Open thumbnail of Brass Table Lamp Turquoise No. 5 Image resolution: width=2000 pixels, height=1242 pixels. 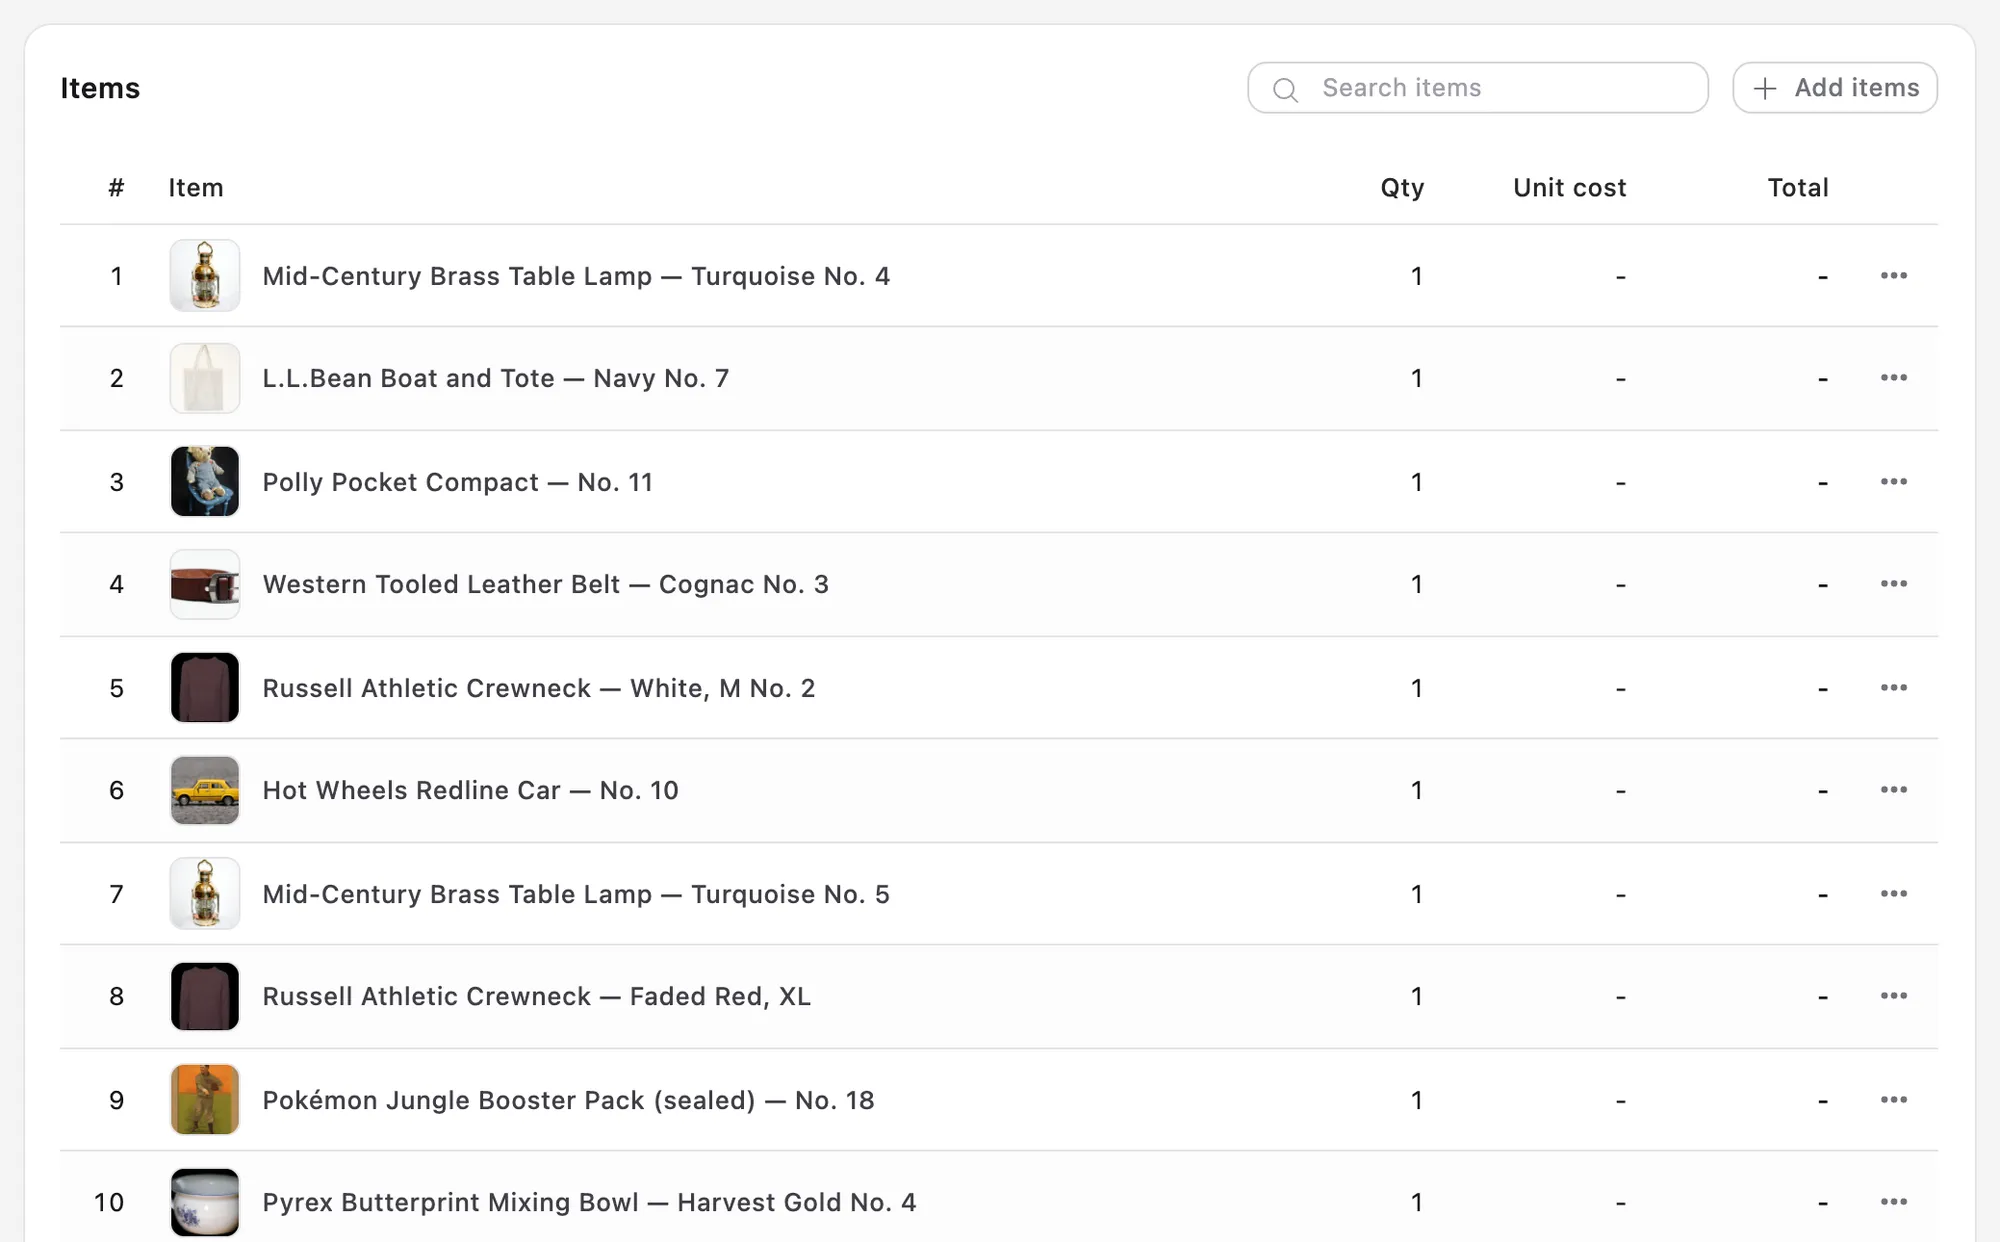click(x=205, y=893)
